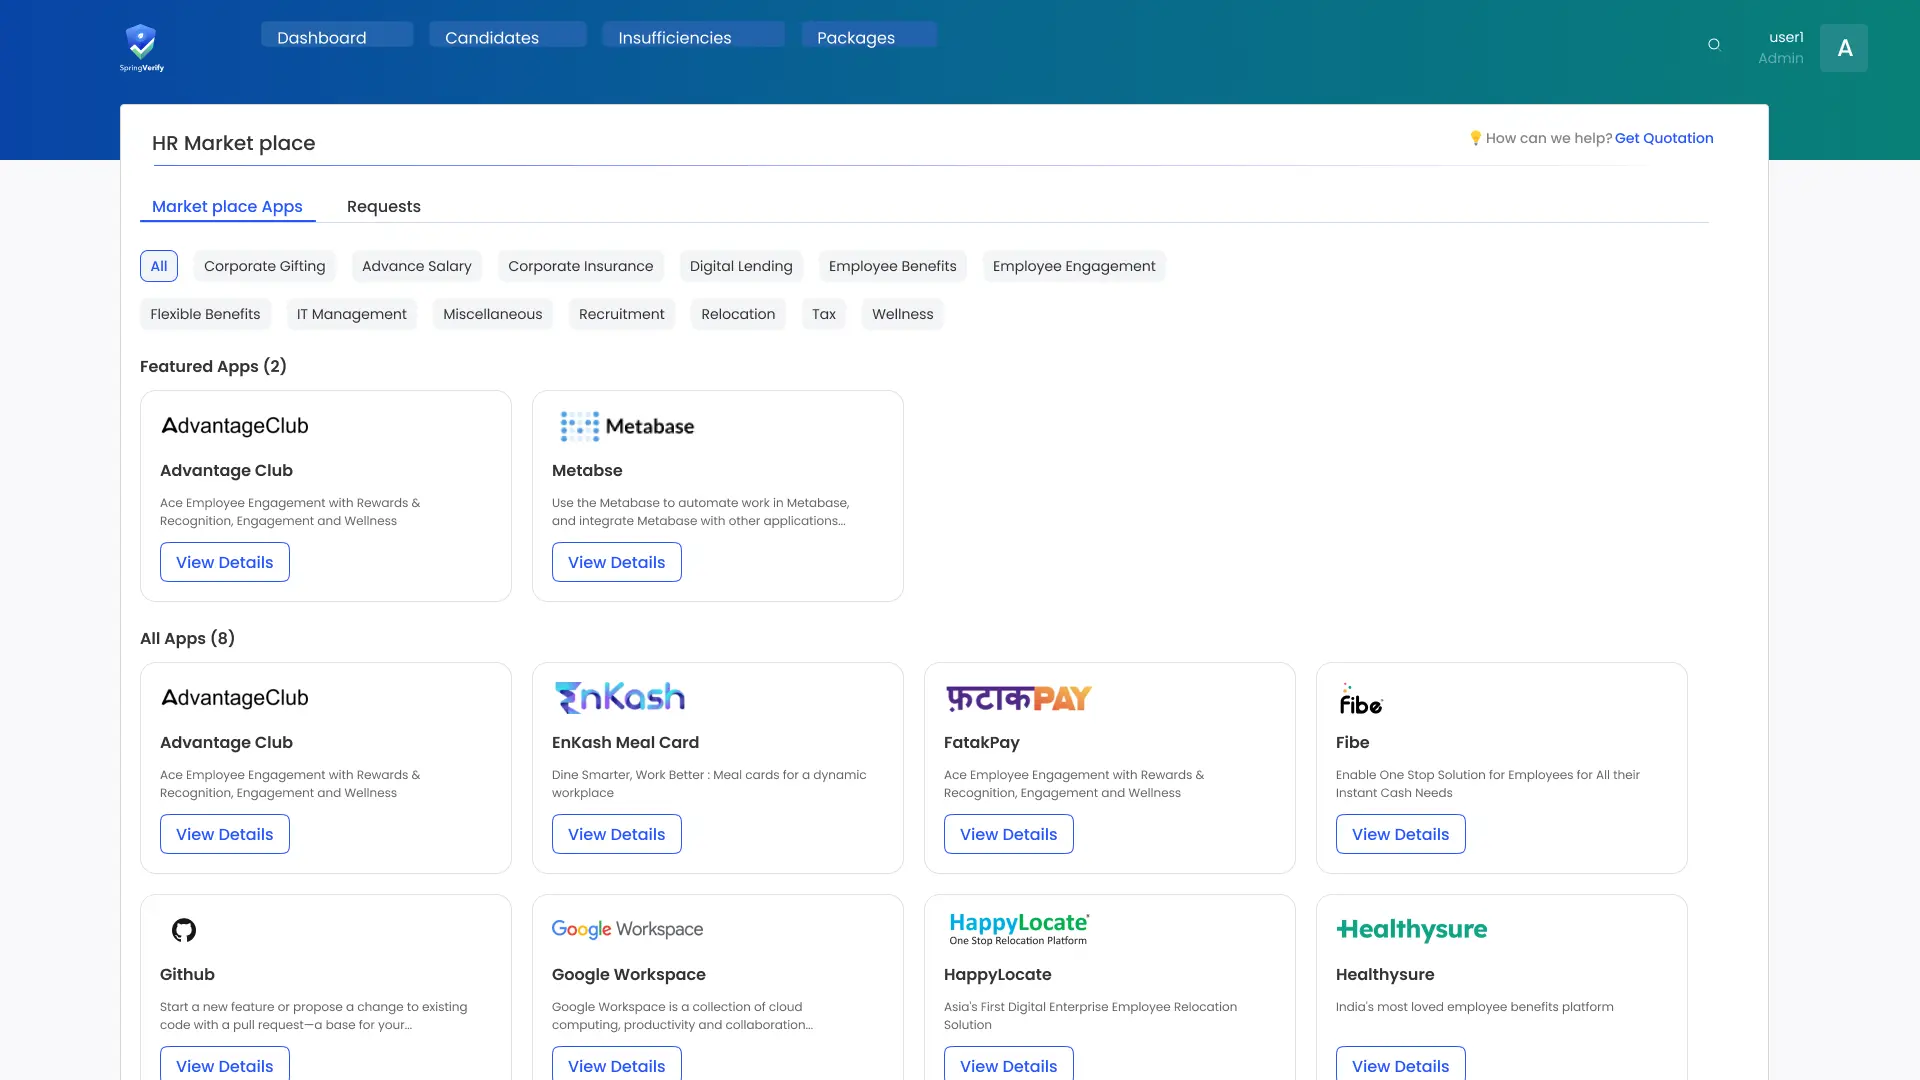View Details of Advantage Club under All Apps
This screenshot has width=1920, height=1080.
(x=225, y=834)
